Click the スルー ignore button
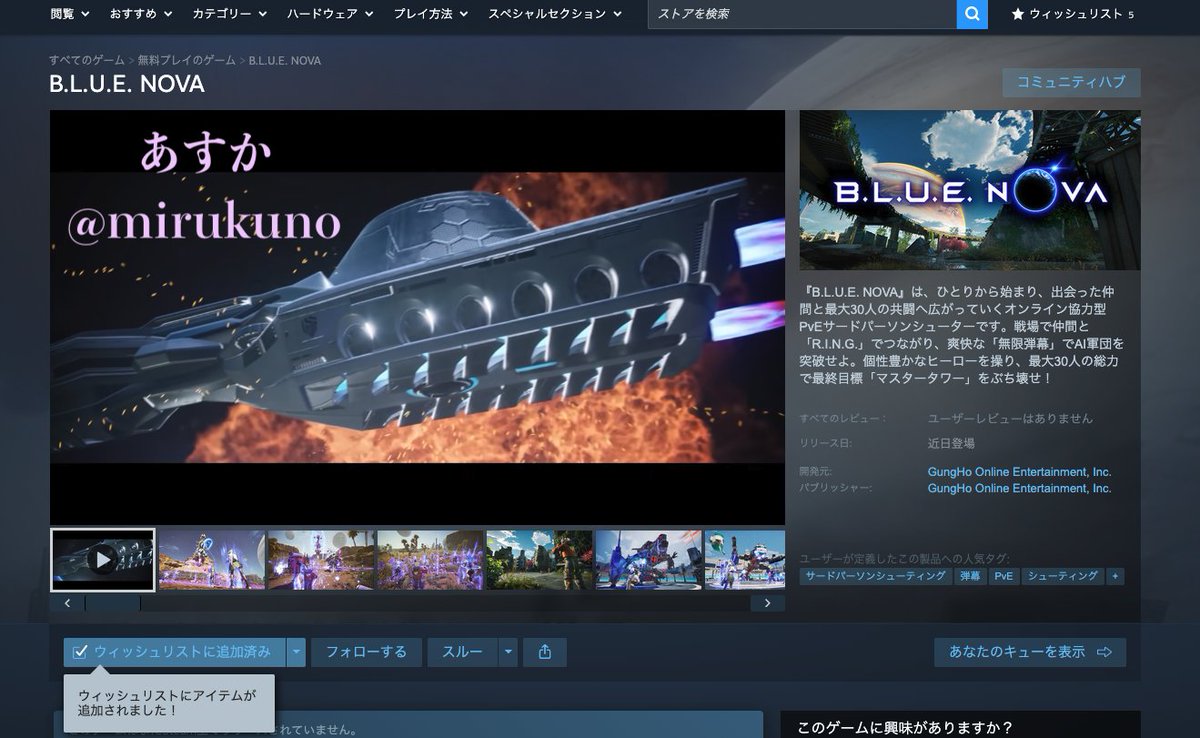Screen dimensions: 1200x738 click(463, 652)
